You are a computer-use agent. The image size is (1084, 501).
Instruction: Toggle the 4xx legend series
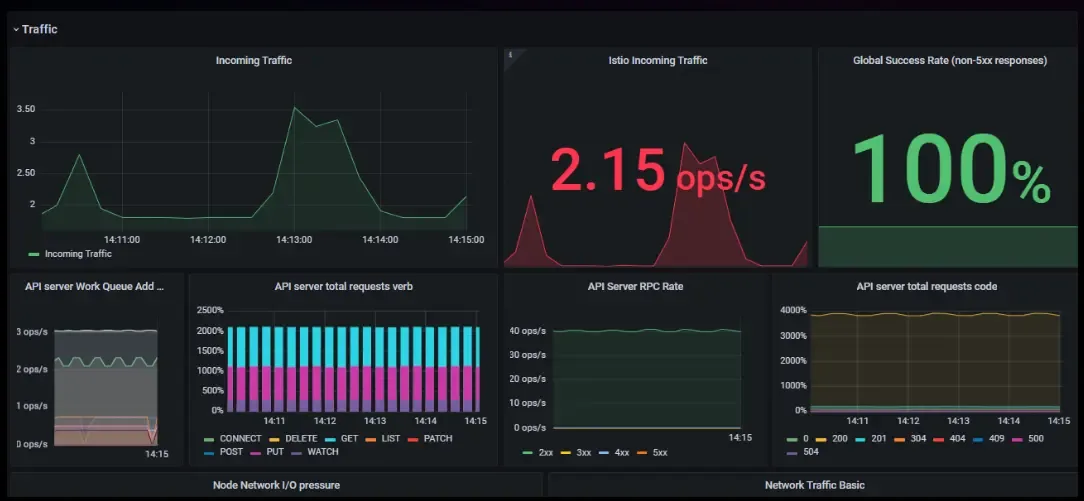(612, 453)
